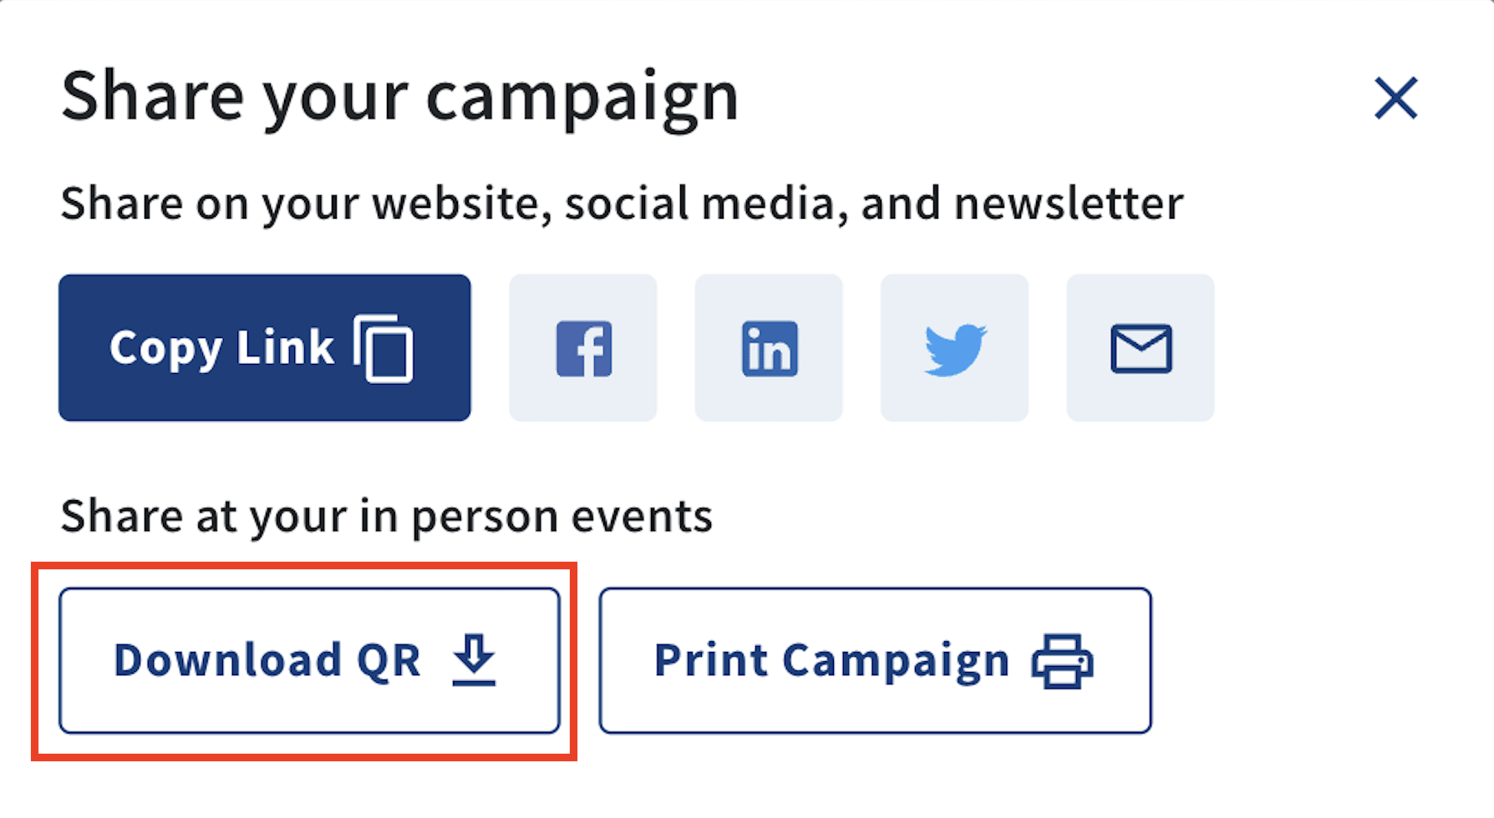Share the campaign on LinkedIn
Image resolution: width=1494 pixels, height=818 pixels.
[x=769, y=348]
